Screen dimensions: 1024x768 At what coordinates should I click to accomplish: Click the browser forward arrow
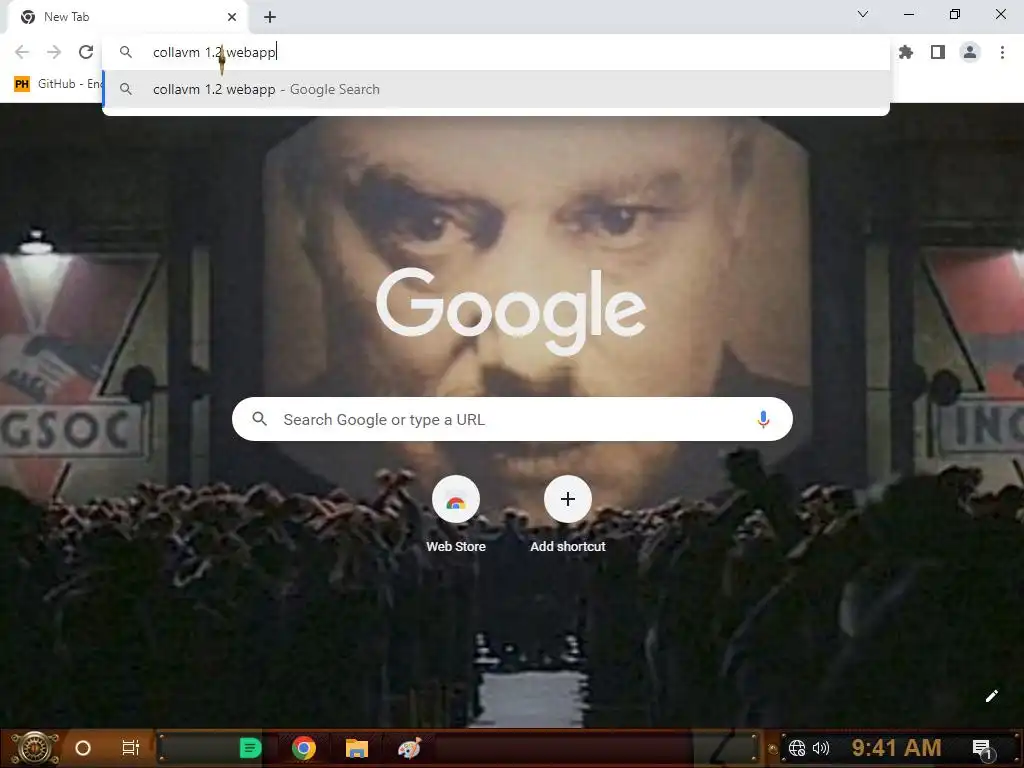54,52
